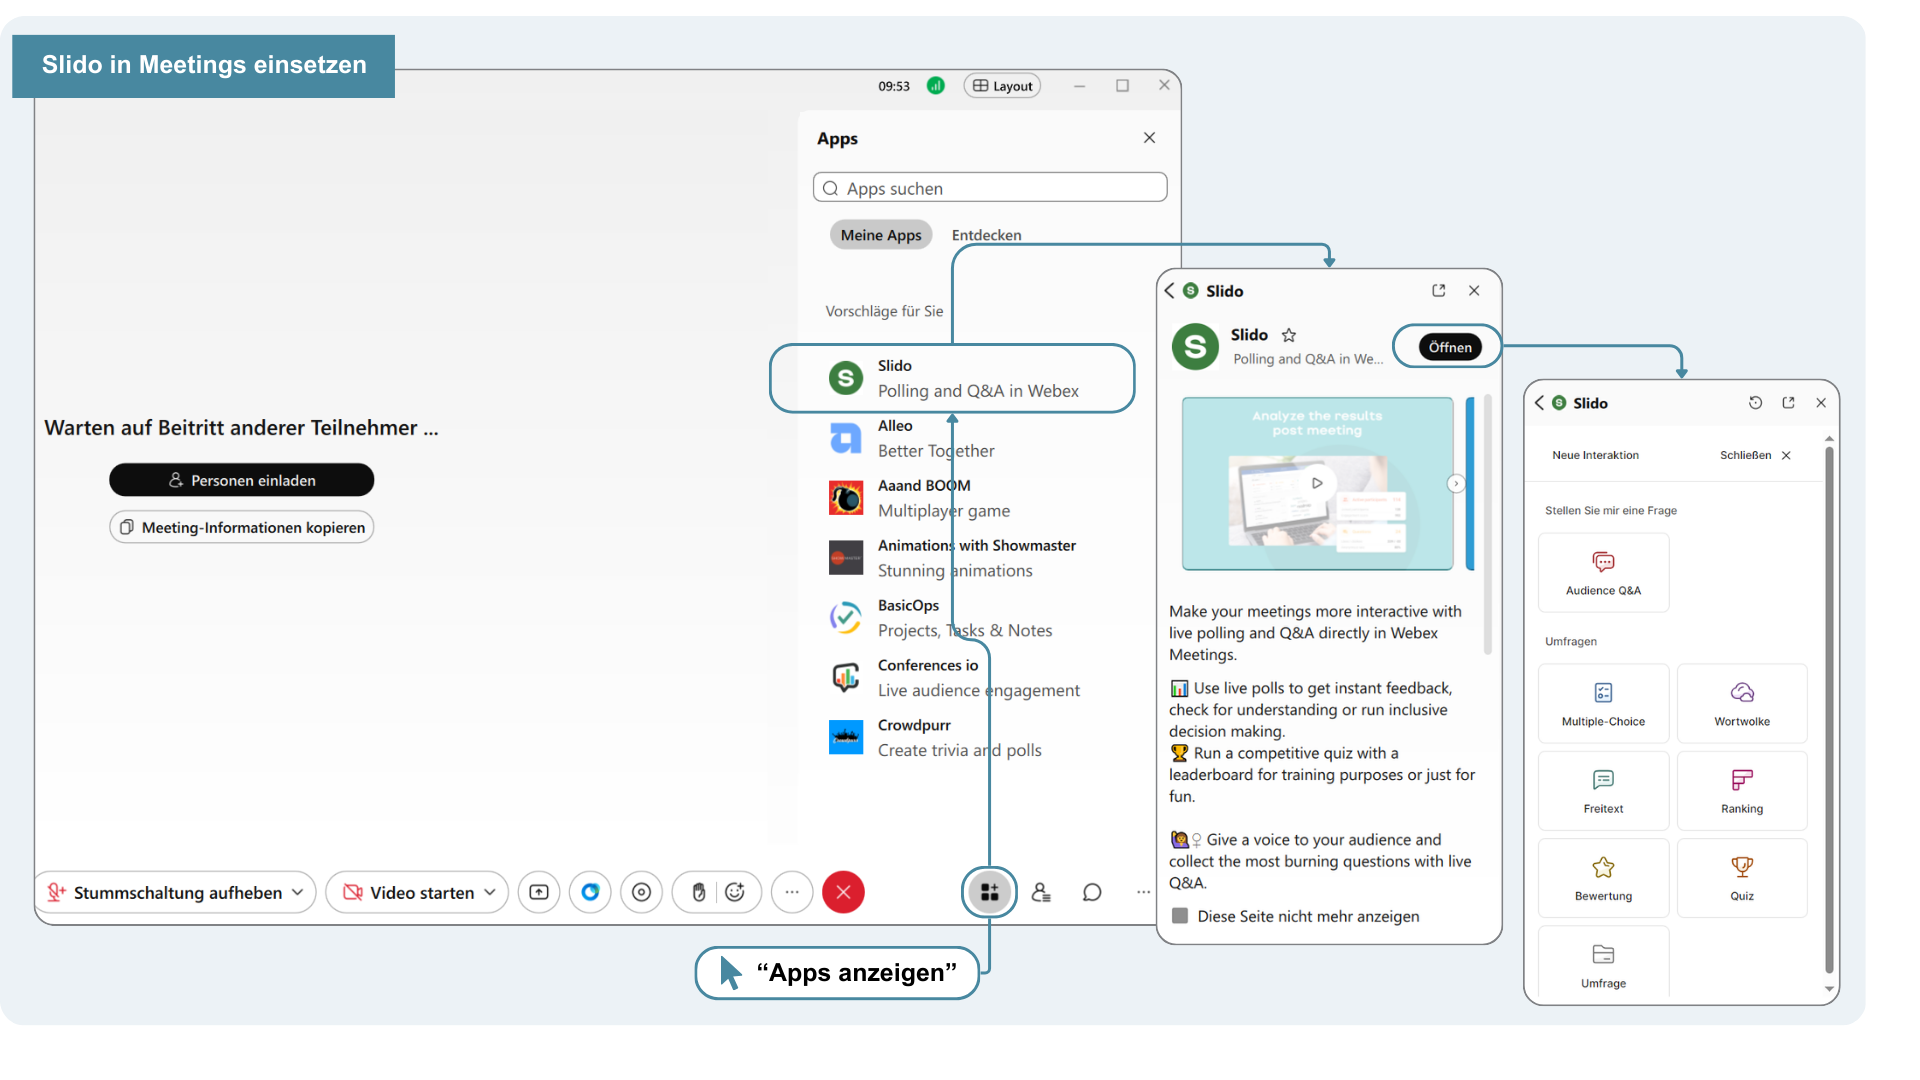Create a Bewertung poll
The height and width of the screenshot is (1080, 1920).
tap(1603, 878)
